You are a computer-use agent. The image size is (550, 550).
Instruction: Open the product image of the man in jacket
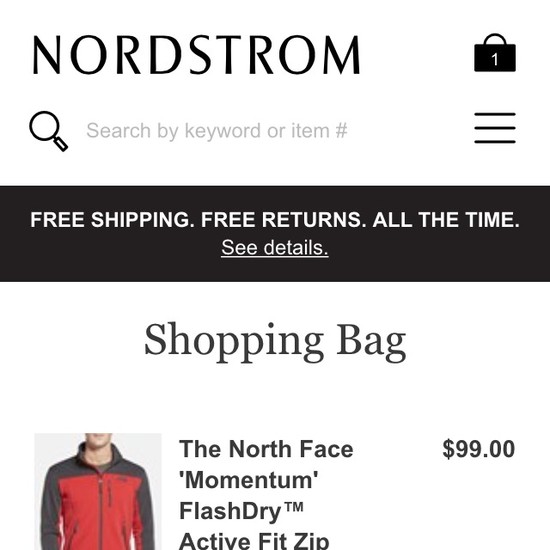click(x=98, y=491)
